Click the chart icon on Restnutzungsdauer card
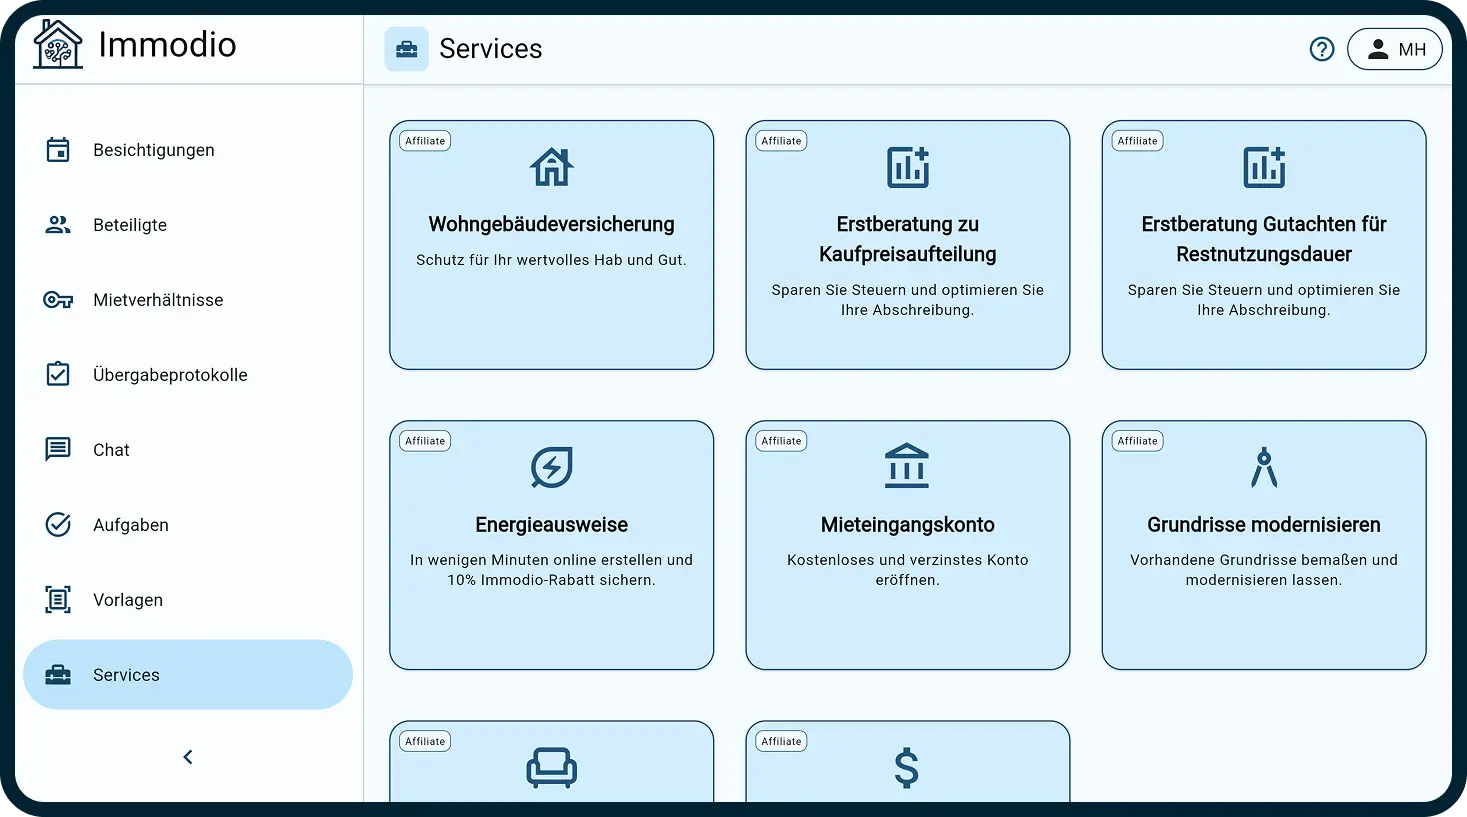This screenshot has width=1467, height=817. tap(1264, 167)
